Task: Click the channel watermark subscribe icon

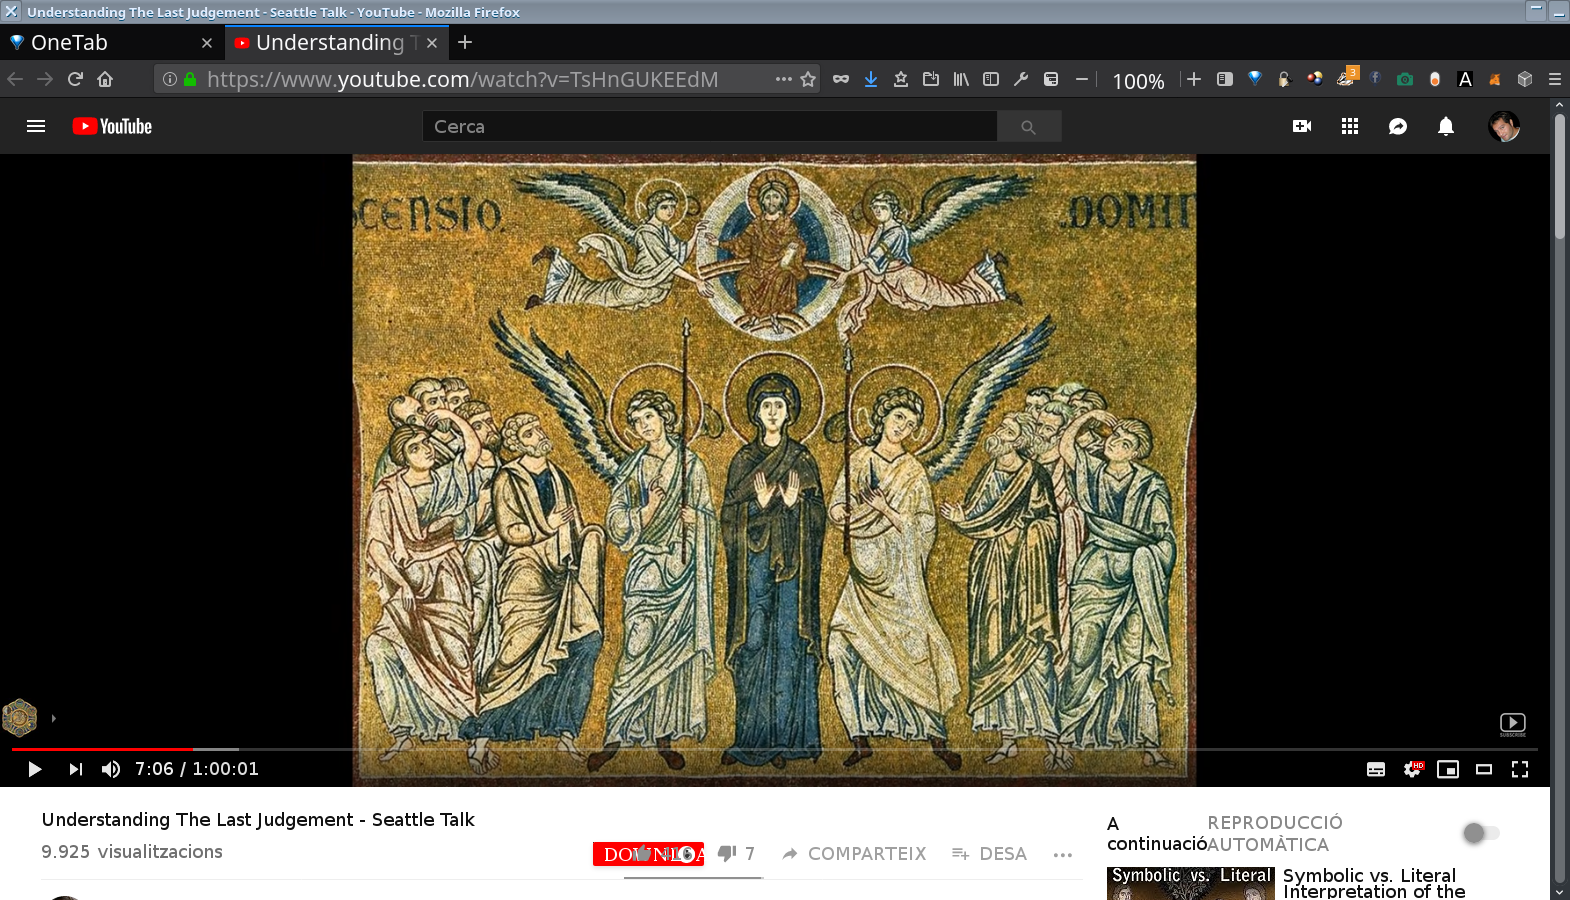Action: [1513, 724]
